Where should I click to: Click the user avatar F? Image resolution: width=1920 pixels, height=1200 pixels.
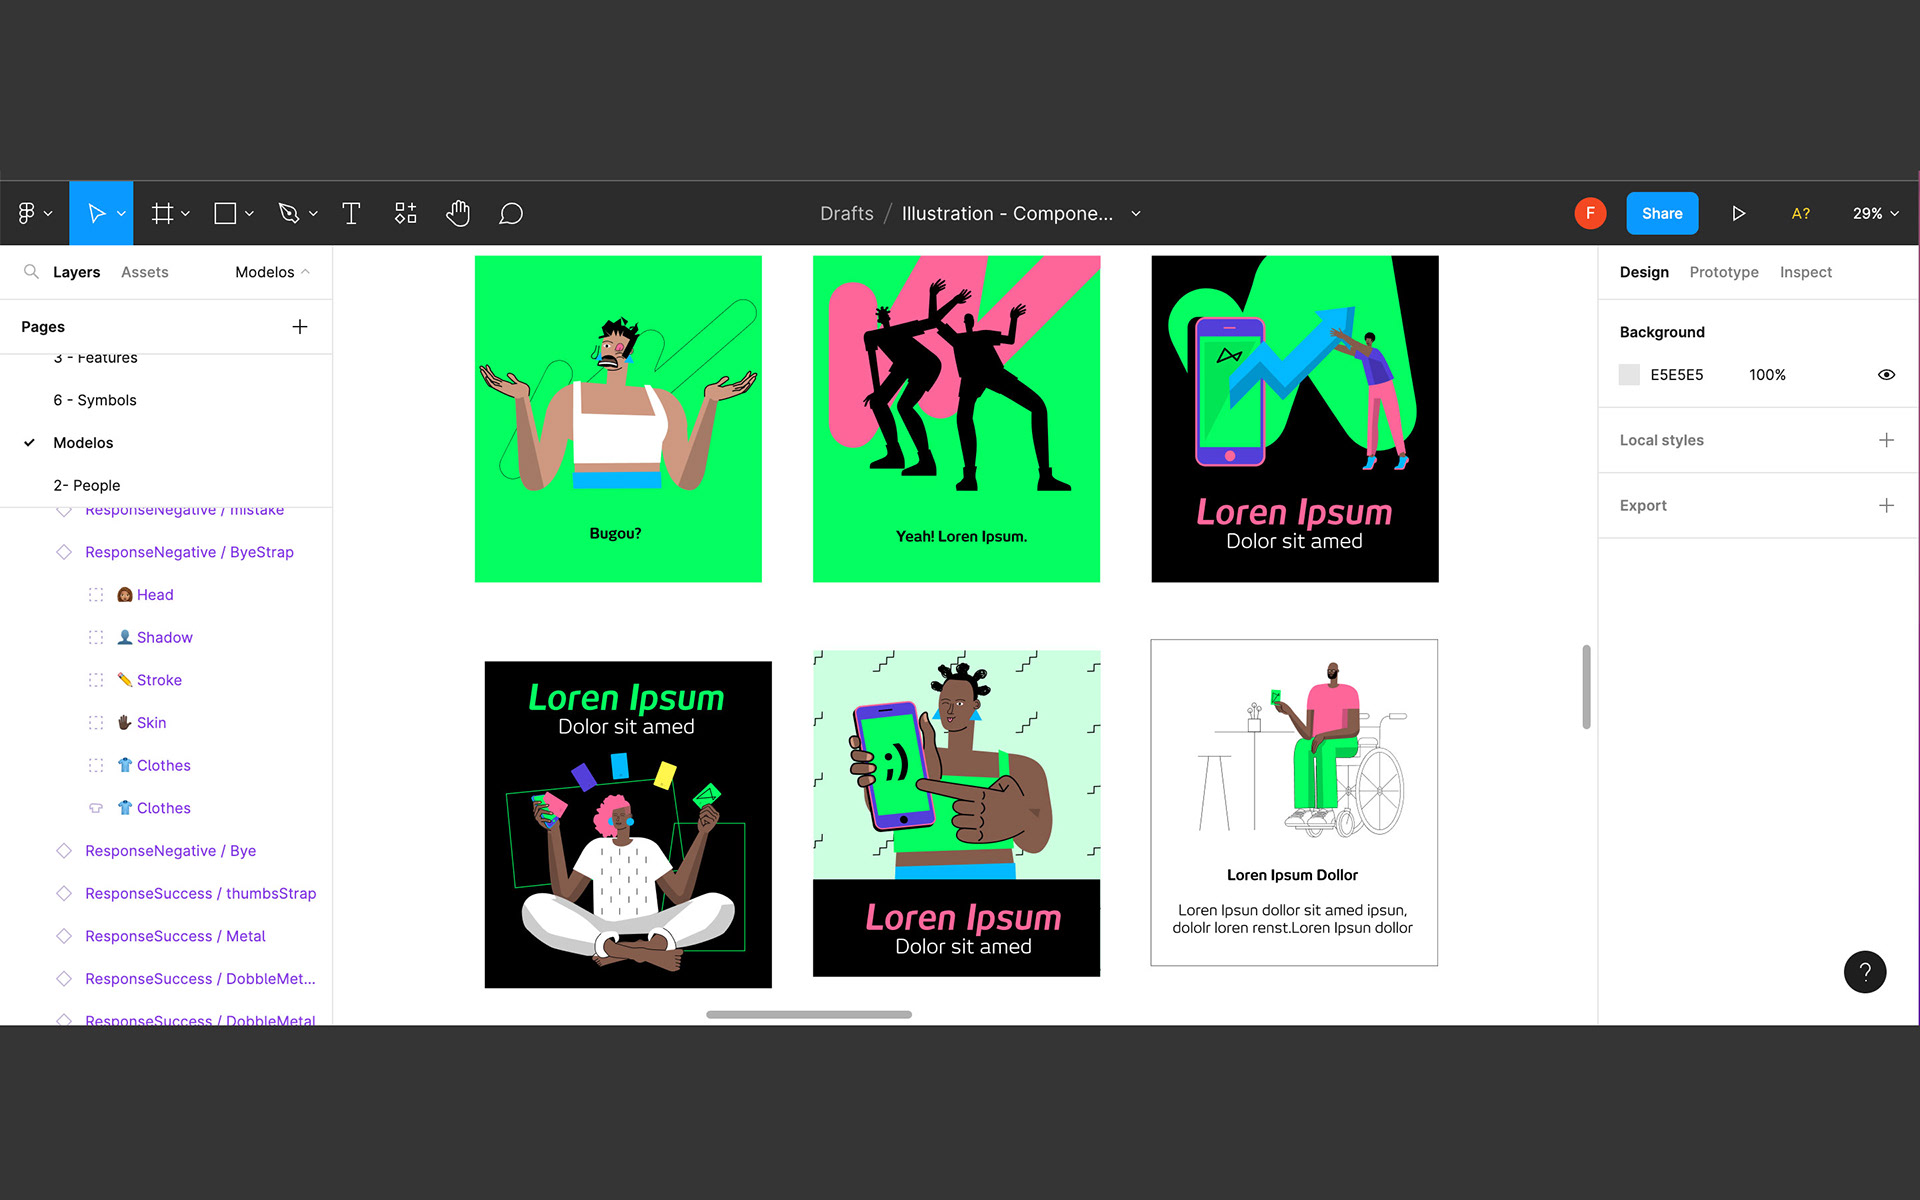pos(1590,213)
